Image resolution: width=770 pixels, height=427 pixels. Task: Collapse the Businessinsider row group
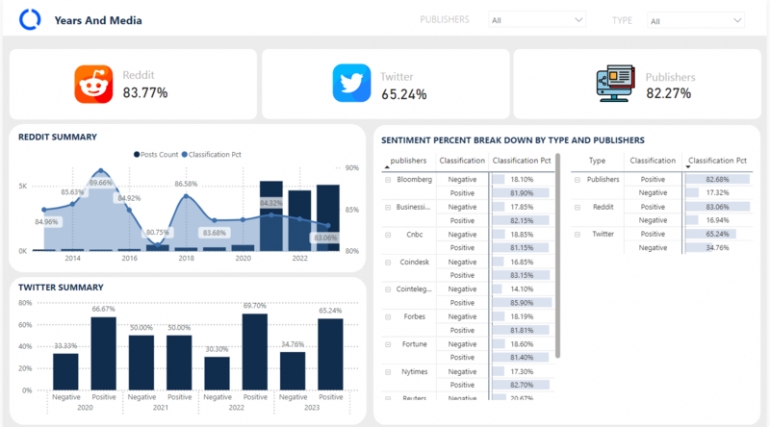pyautogui.click(x=388, y=208)
